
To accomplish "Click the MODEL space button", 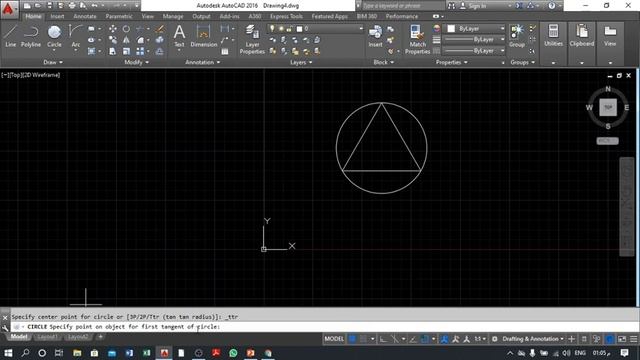I will (334, 339).
